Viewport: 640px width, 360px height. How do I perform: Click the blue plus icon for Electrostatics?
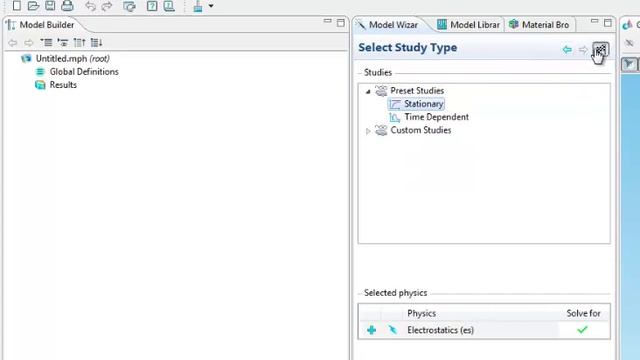click(371, 330)
